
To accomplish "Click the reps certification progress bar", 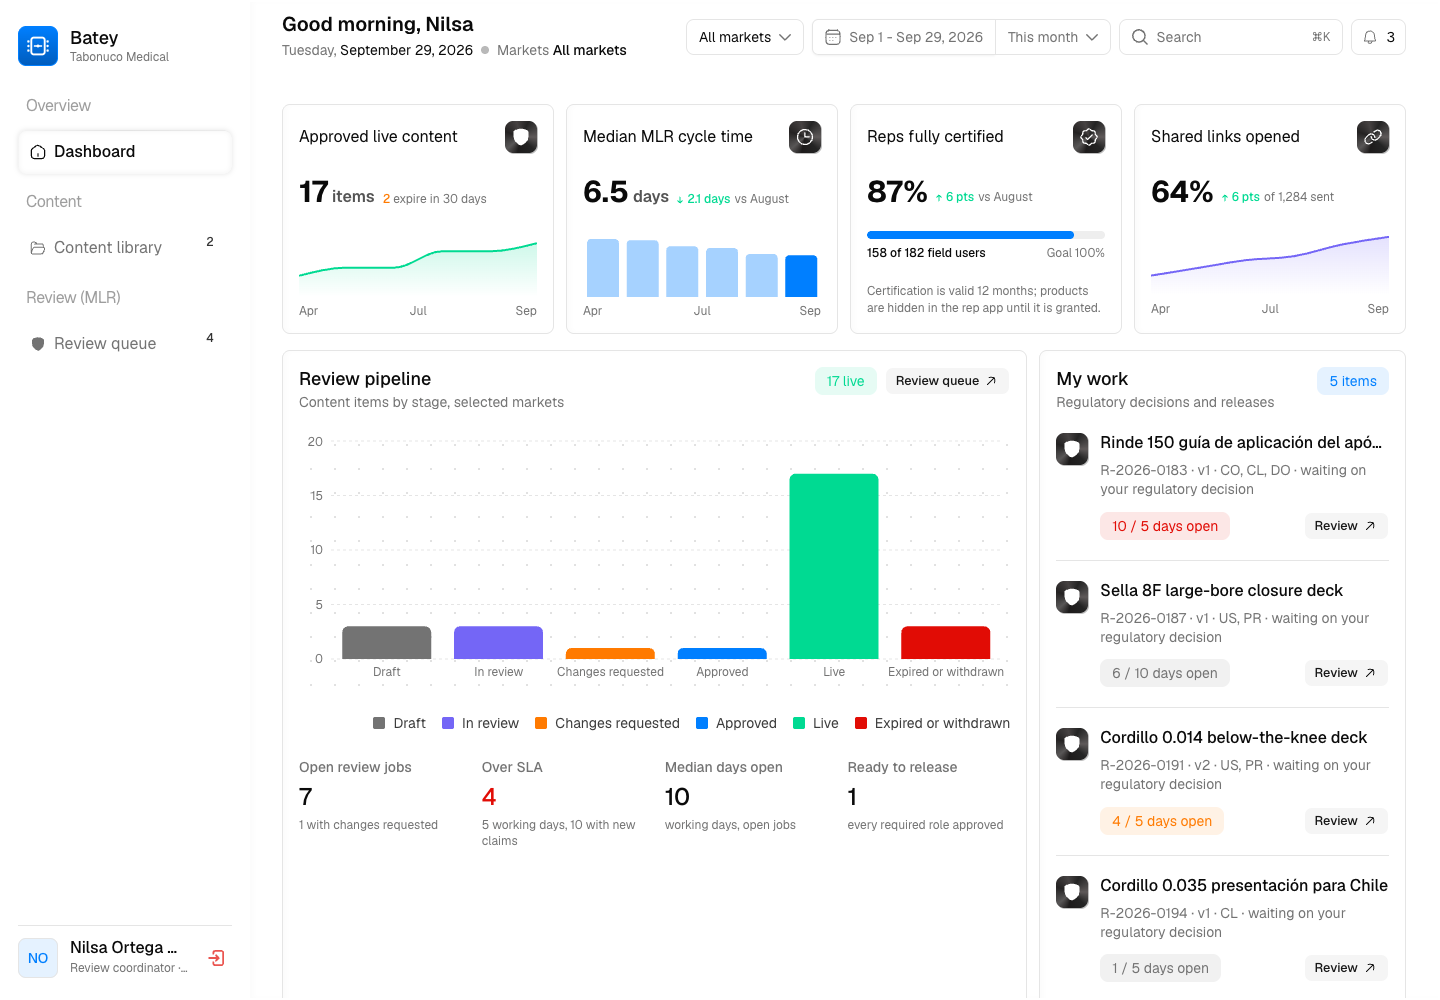I will coord(986,235).
